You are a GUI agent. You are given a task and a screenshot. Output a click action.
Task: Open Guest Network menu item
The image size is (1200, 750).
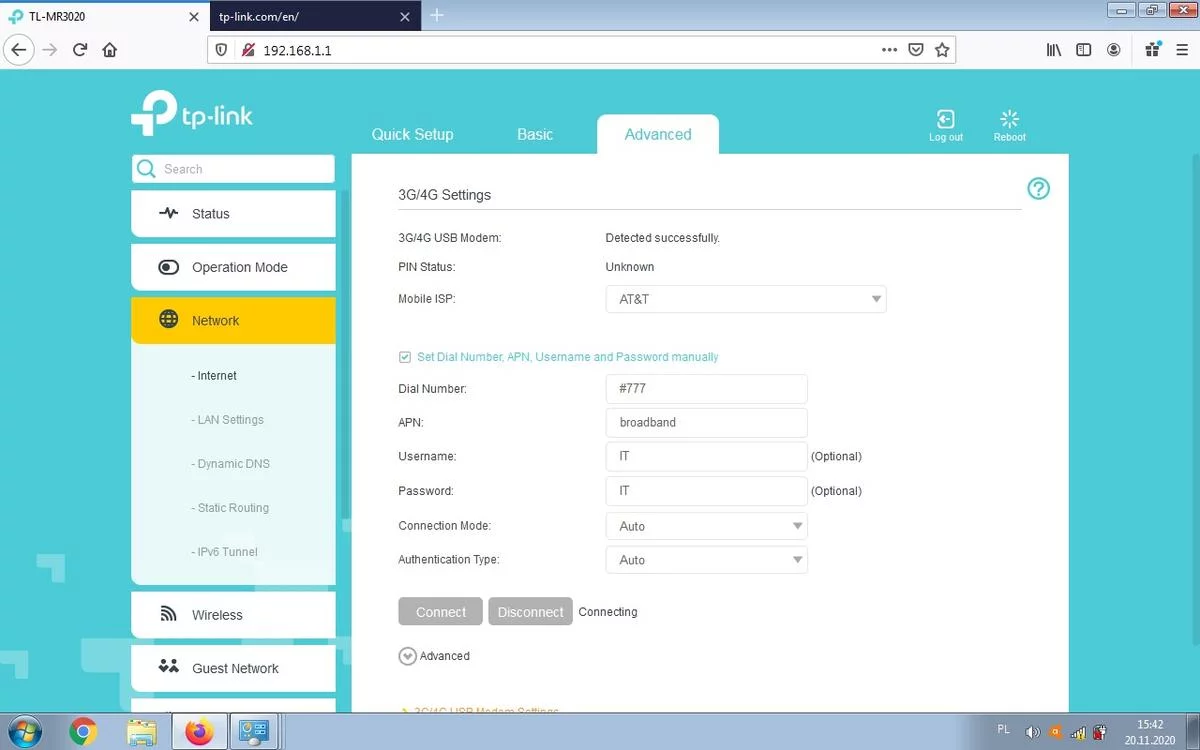coord(233,668)
